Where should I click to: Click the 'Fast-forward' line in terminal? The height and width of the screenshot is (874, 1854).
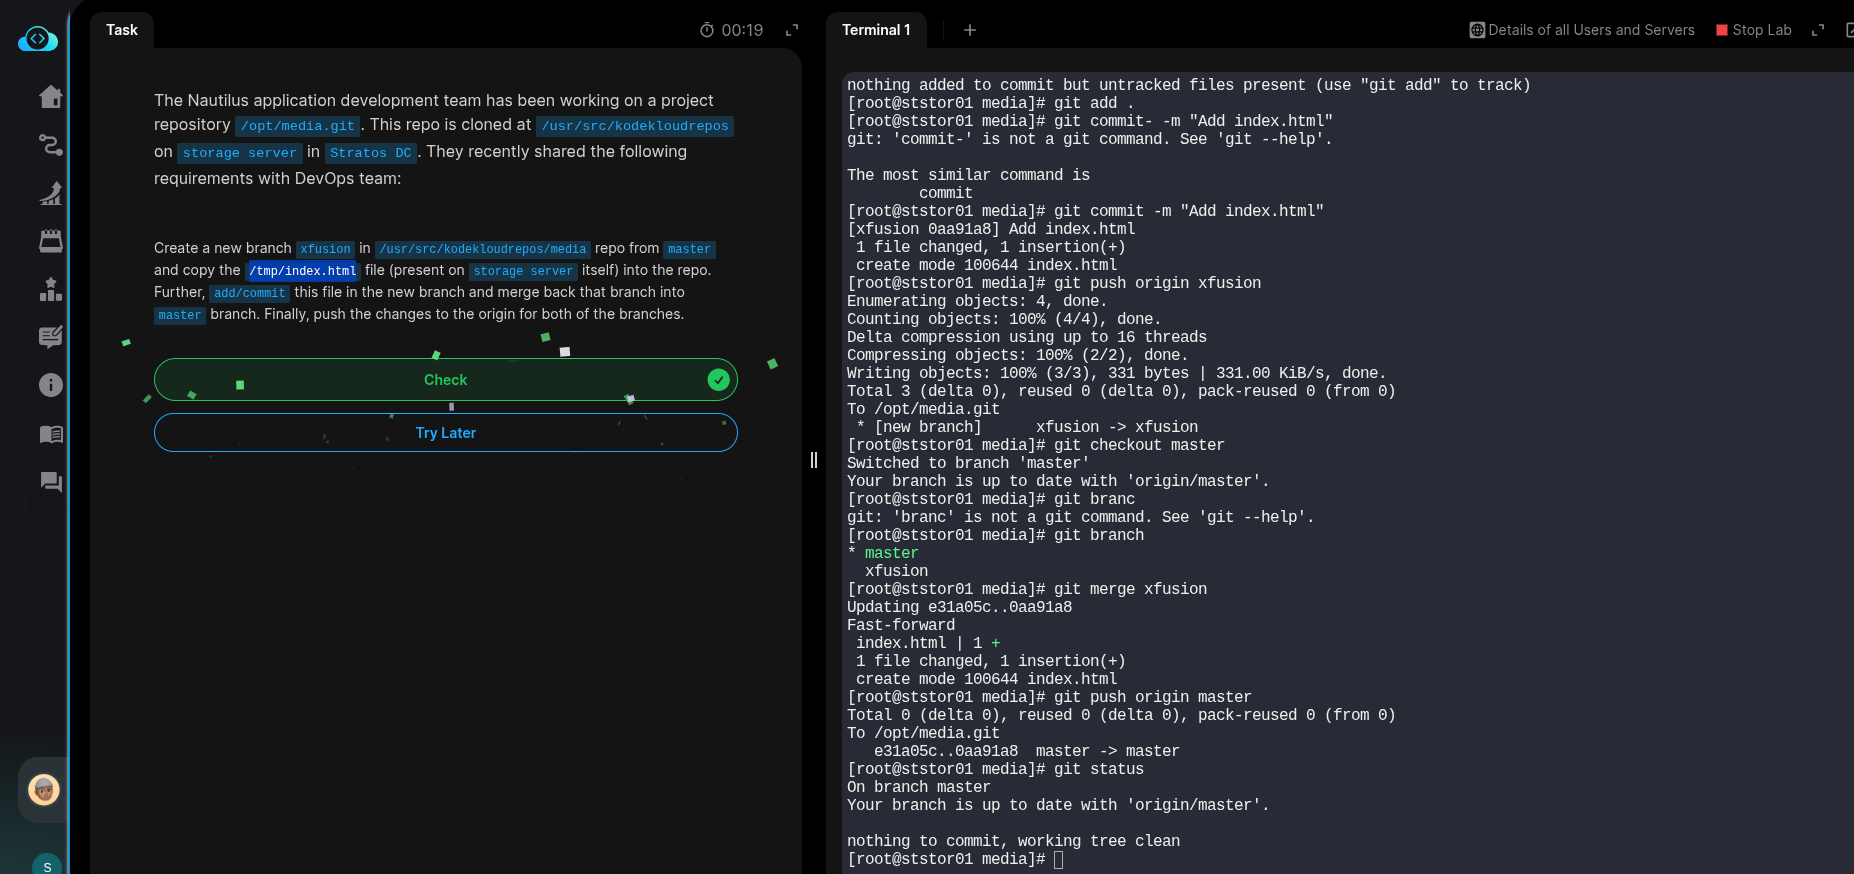901,625
